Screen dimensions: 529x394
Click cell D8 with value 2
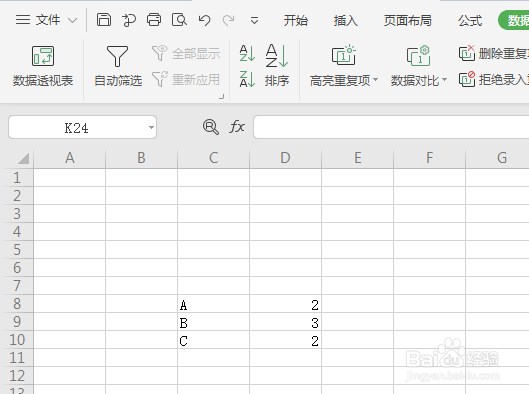tap(285, 304)
